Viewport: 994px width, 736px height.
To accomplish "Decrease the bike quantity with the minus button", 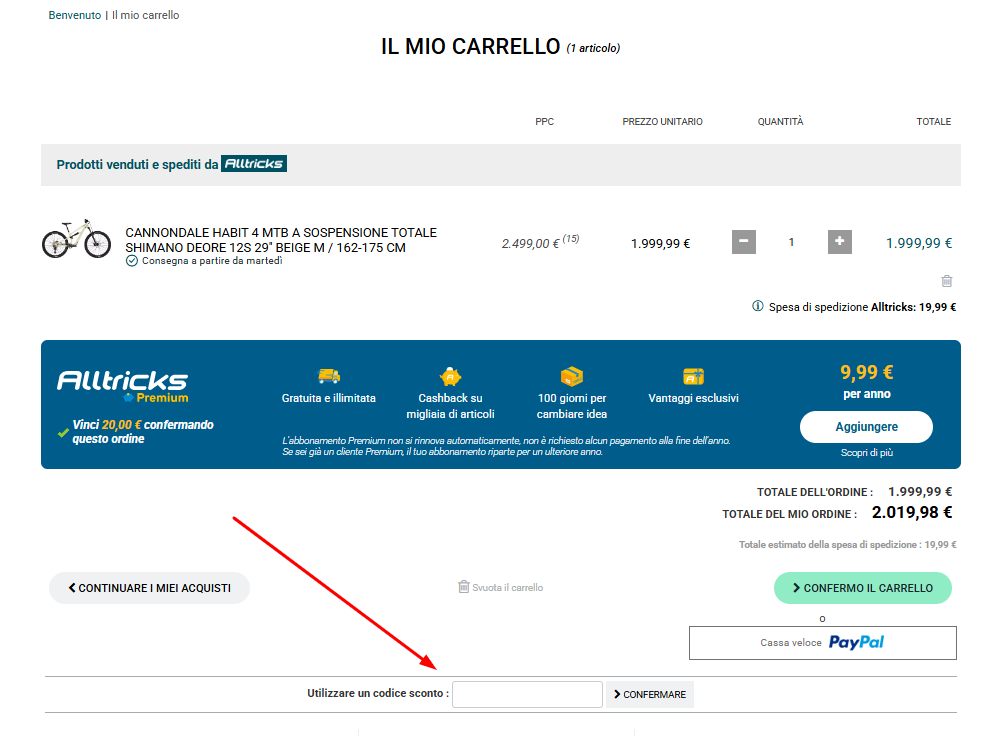I will tap(743, 241).
